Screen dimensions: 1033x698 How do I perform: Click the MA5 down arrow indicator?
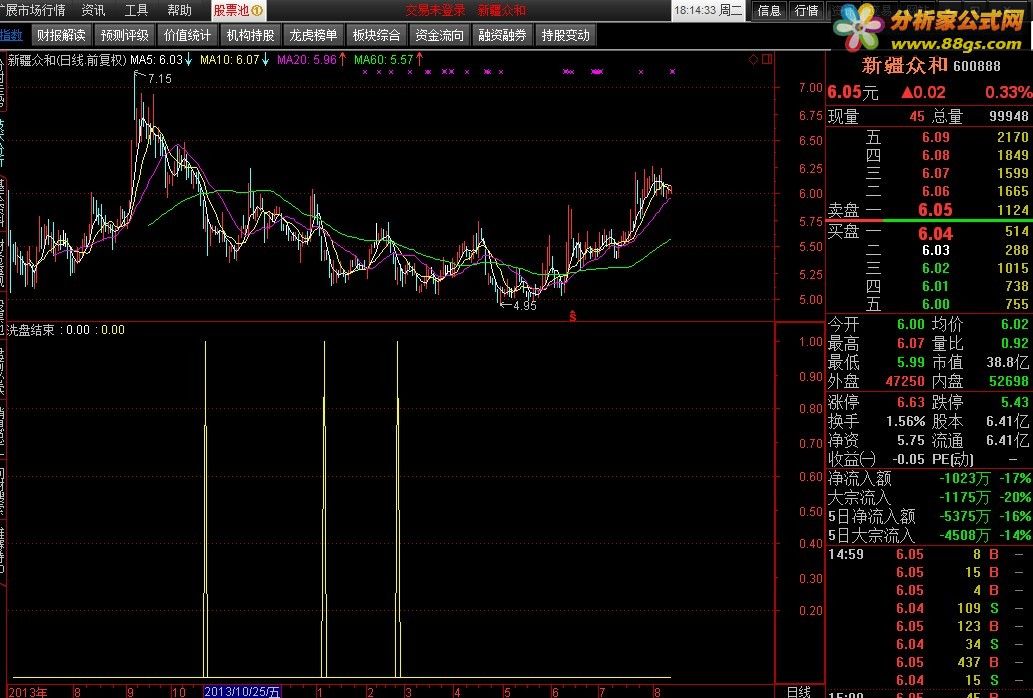(x=189, y=60)
